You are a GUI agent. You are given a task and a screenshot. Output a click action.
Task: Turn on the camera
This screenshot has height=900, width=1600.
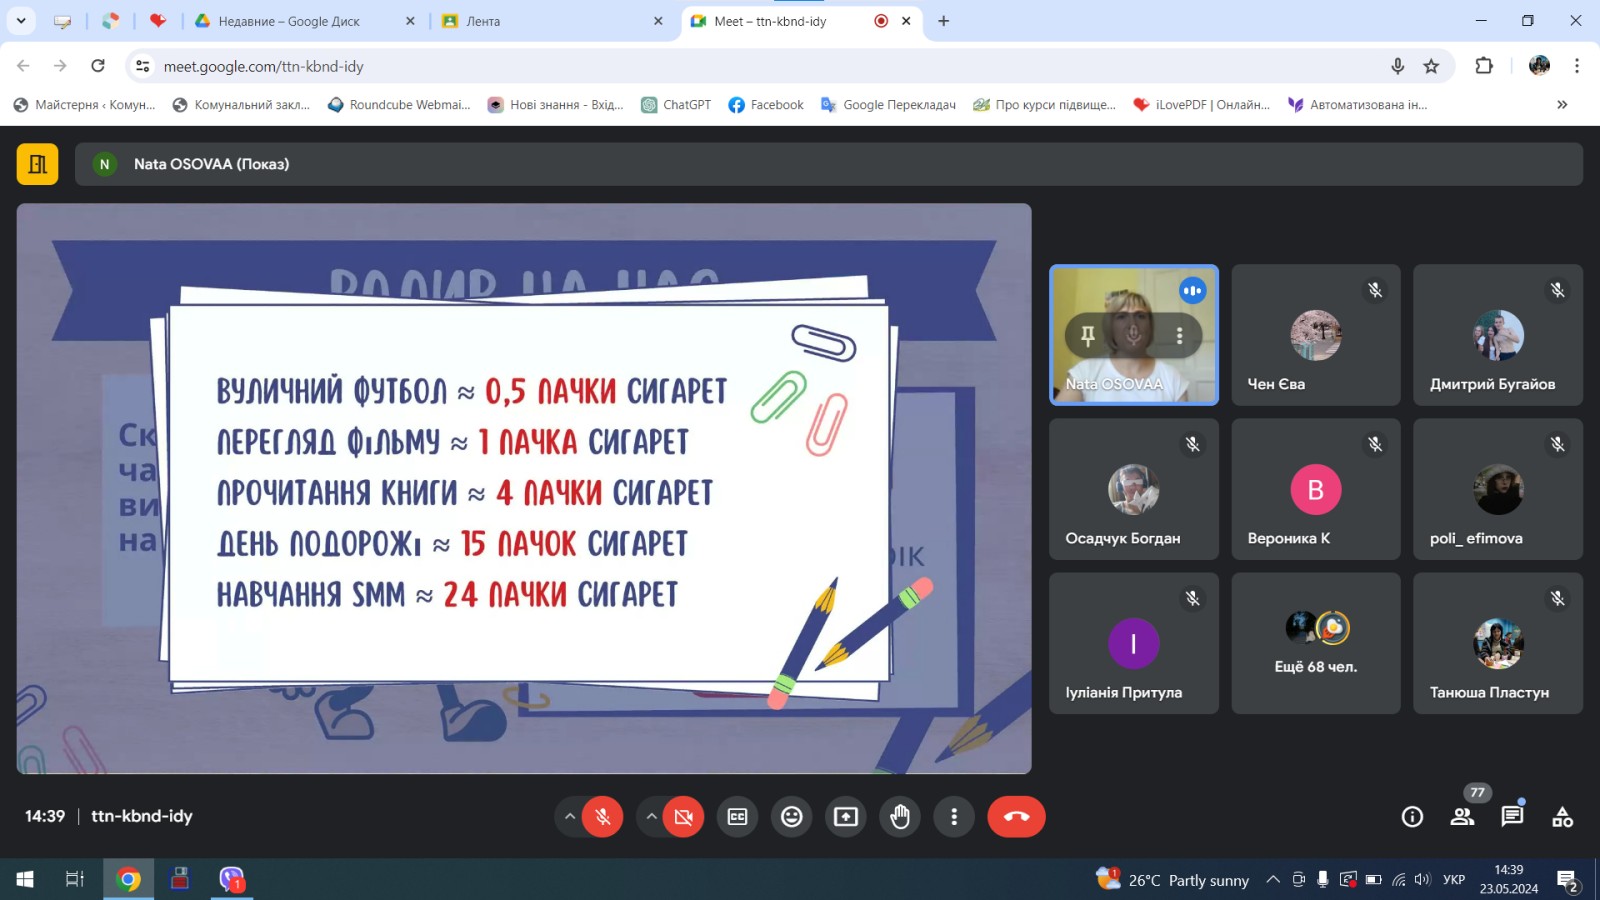tap(684, 817)
